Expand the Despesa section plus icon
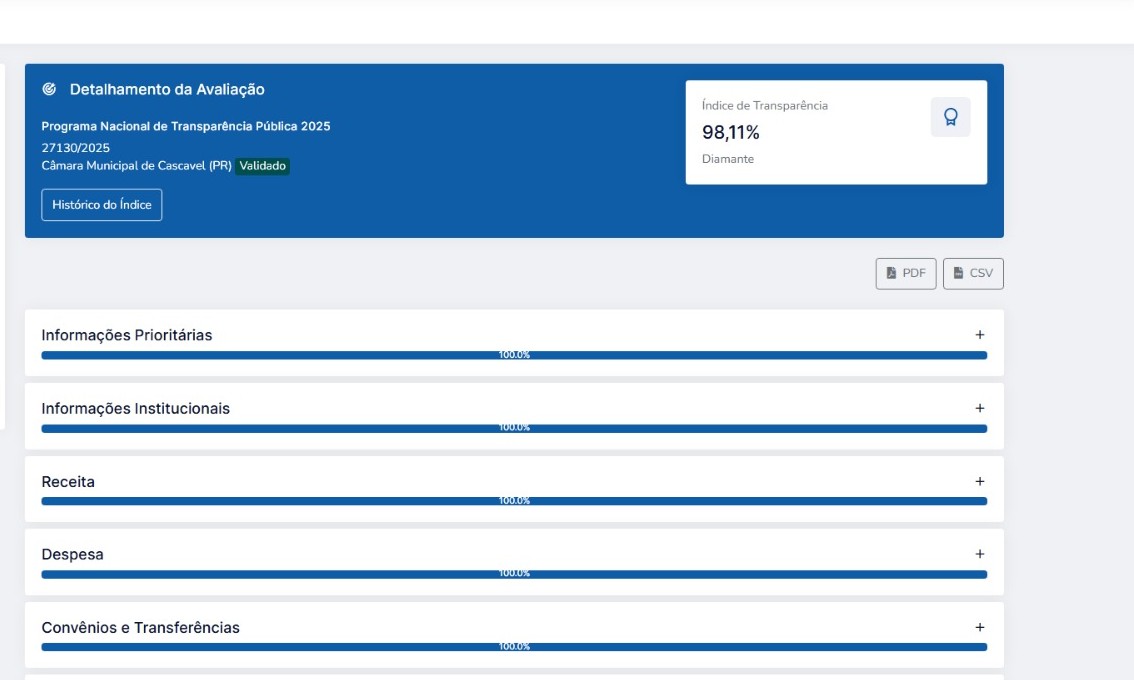This screenshot has width=1134, height=680. click(x=979, y=554)
